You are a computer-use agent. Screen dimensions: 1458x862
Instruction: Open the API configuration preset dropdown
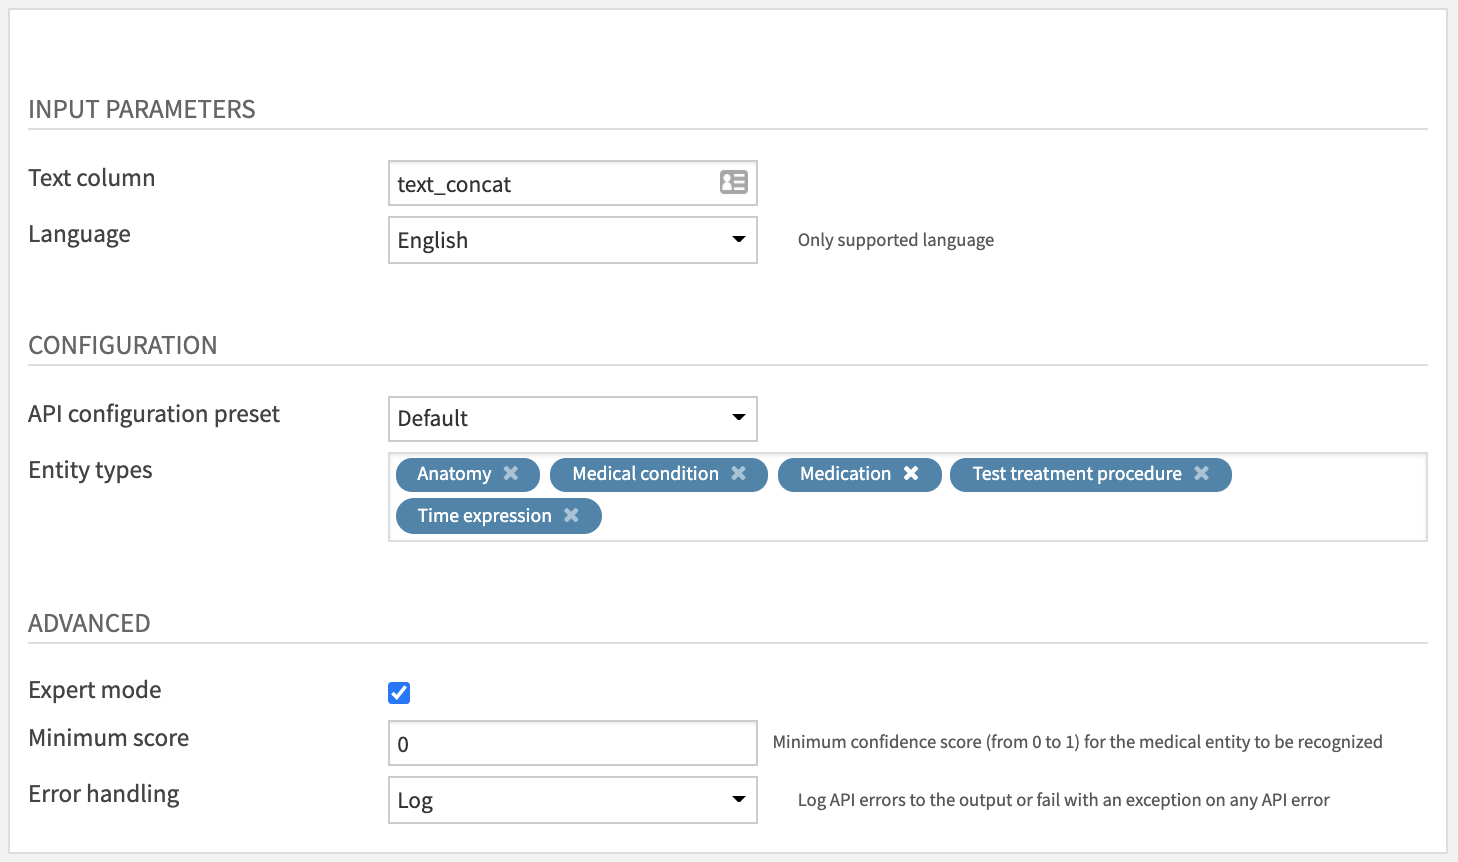pos(739,418)
